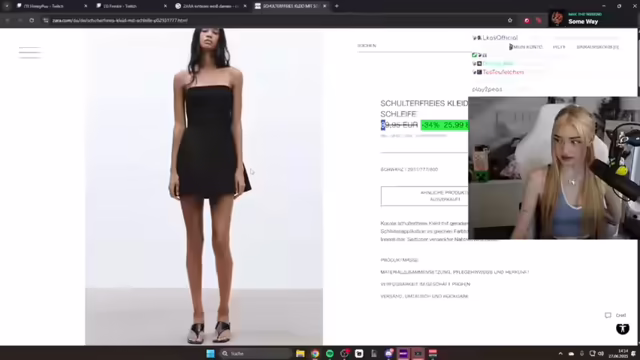Open the Zara hamburger menu
Screen dimensions: 640x360
point(29,53)
